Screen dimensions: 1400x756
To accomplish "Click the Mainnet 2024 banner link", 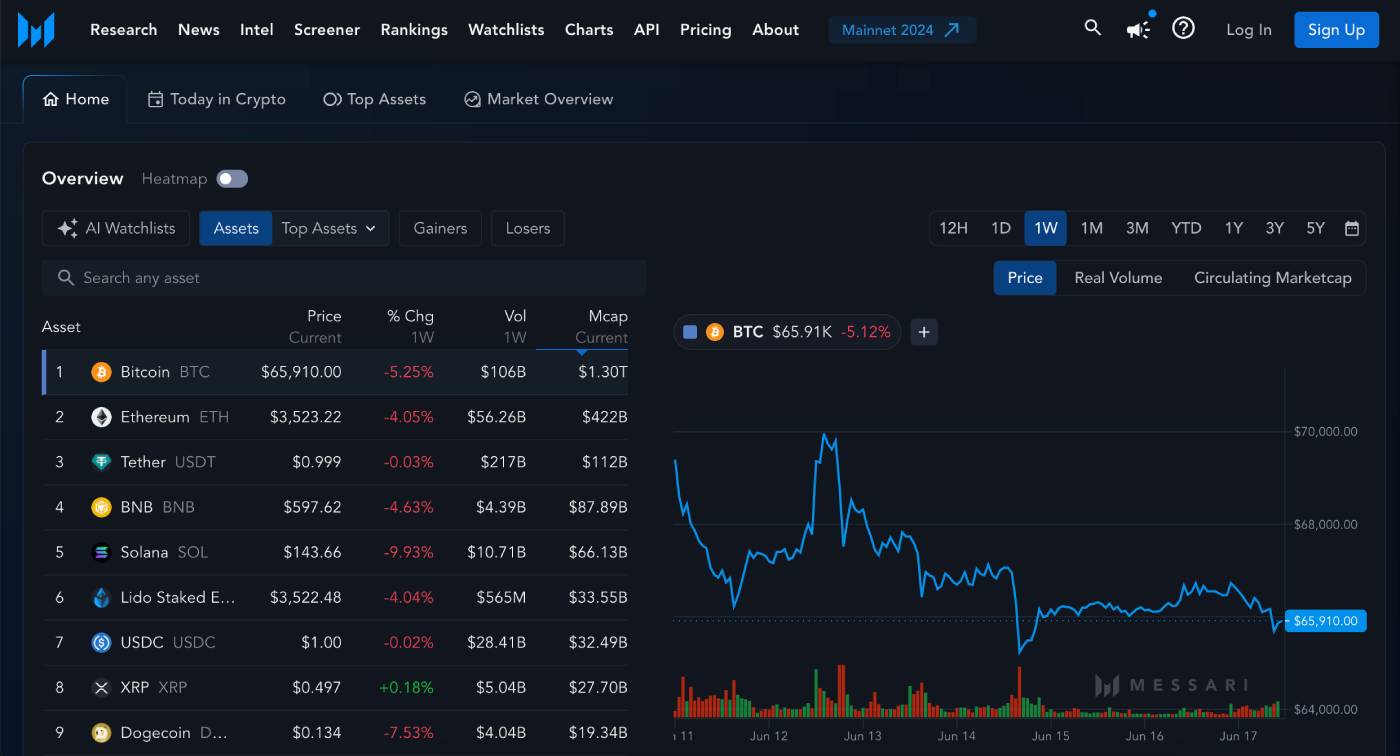I will point(901,30).
